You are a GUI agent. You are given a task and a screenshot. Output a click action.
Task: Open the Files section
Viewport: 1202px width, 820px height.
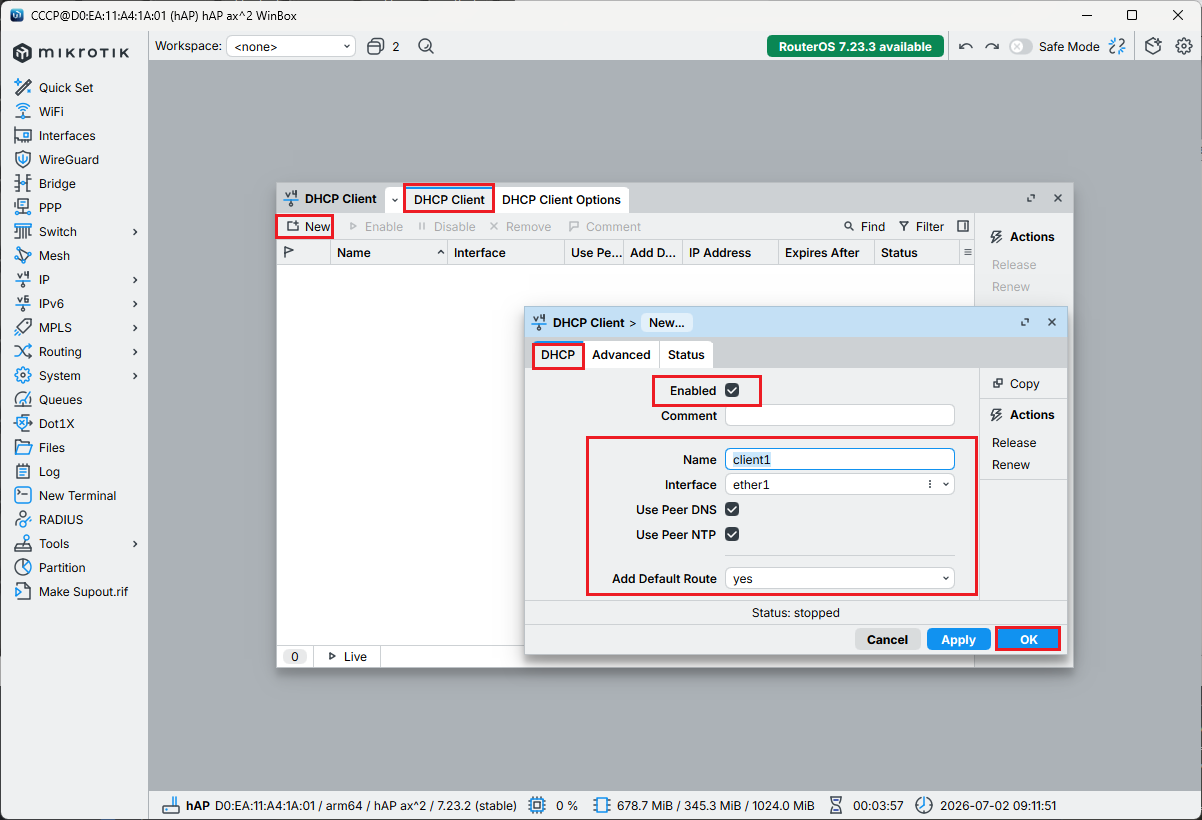(x=52, y=447)
